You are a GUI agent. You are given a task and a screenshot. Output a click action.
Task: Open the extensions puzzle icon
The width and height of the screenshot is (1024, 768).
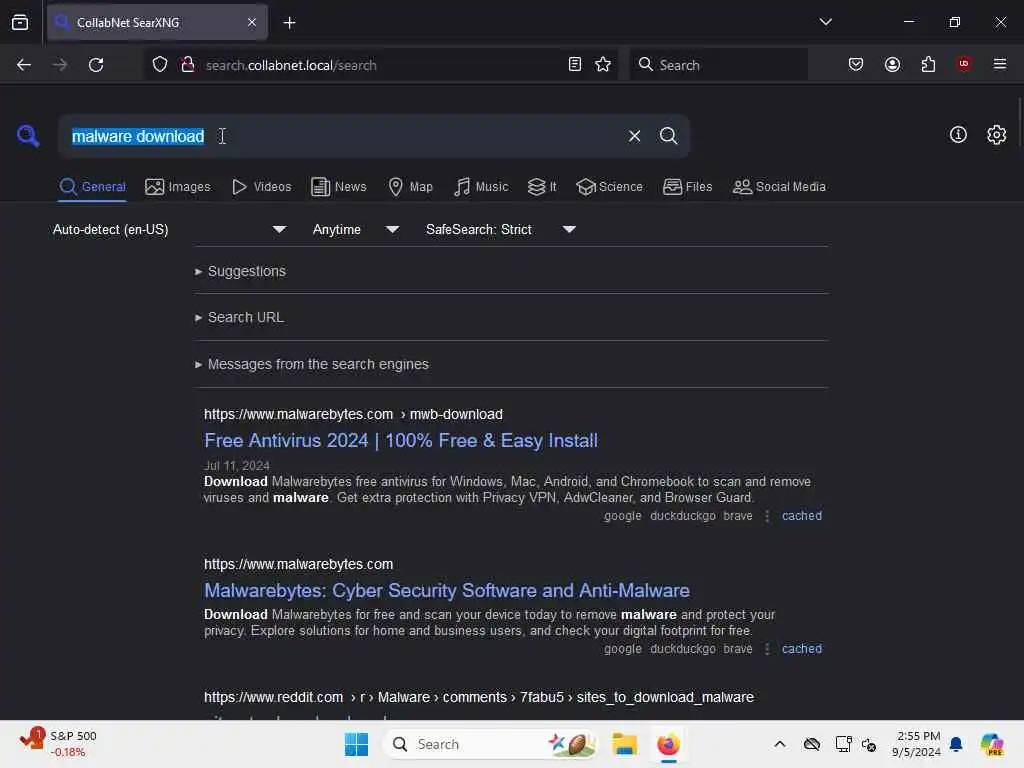click(928, 64)
